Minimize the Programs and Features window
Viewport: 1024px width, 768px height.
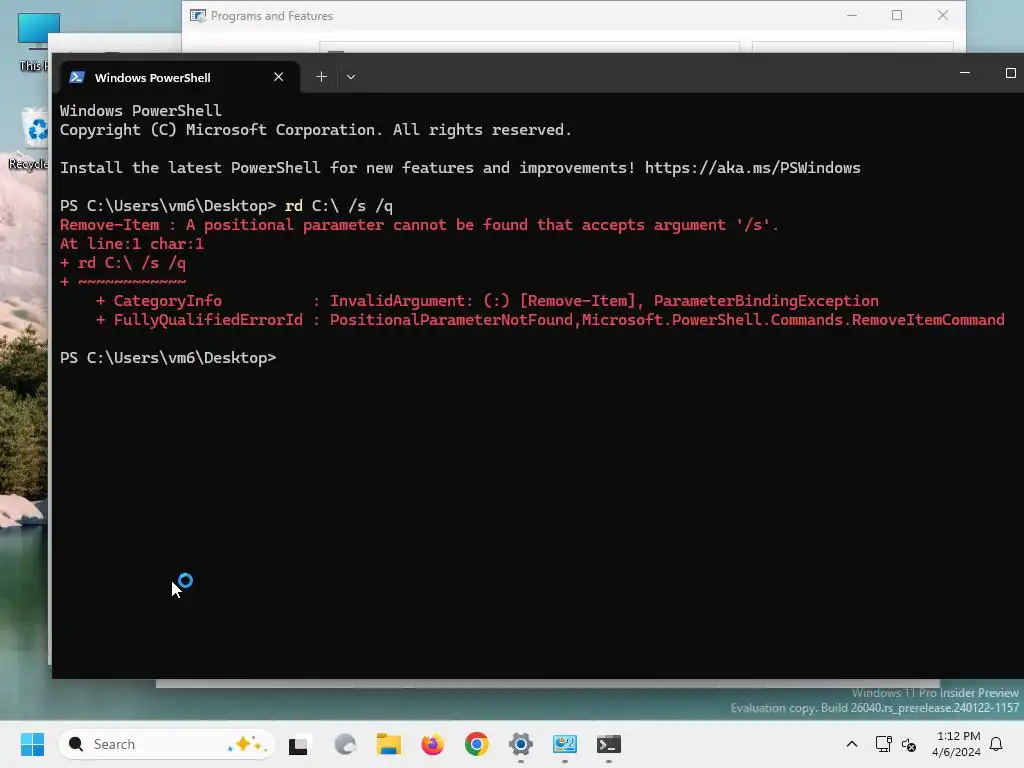pos(852,15)
